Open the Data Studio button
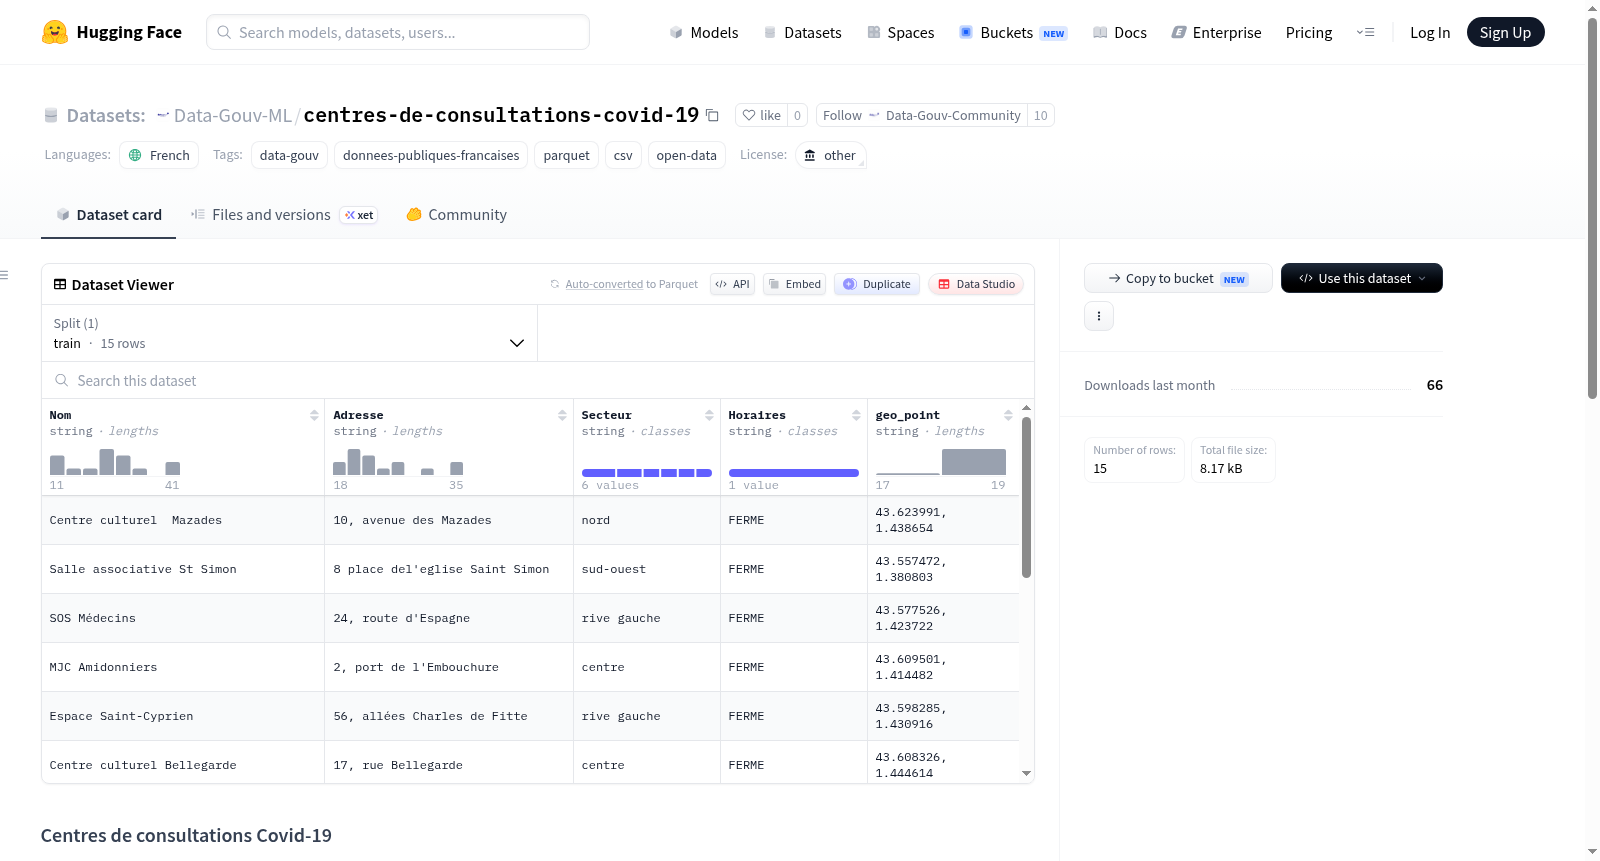This screenshot has width=1600, height=861. pyautogui.click(x=976, y=284)
